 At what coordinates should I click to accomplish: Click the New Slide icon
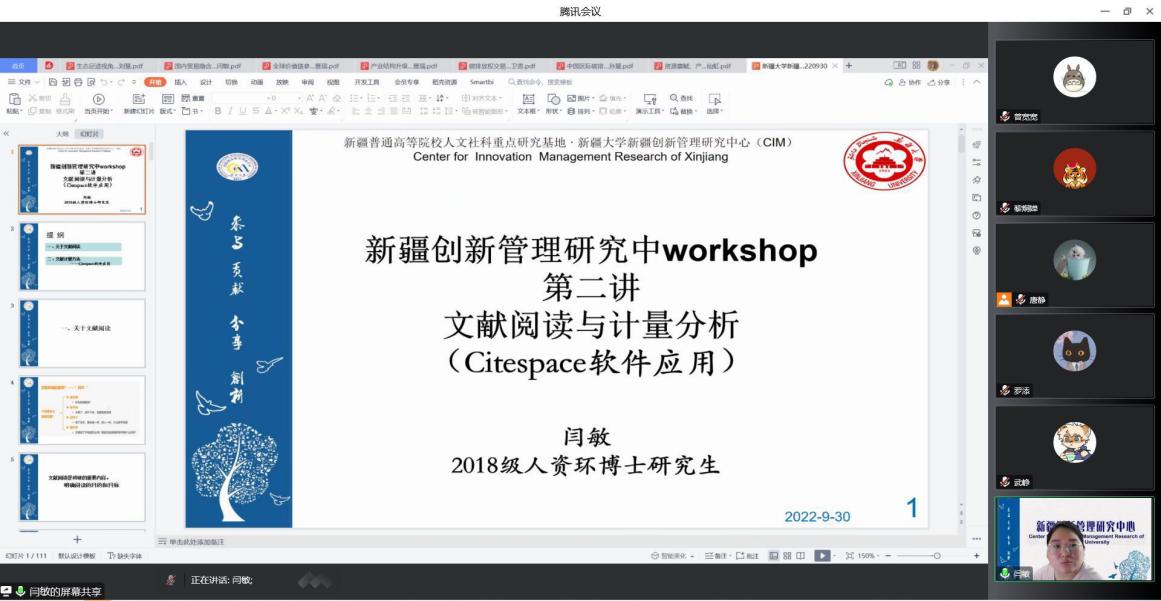[139, 98]
